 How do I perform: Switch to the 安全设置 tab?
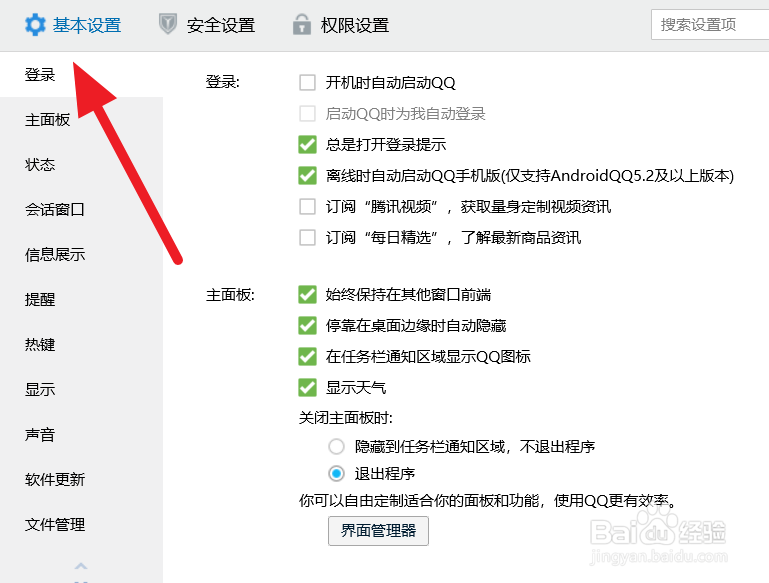(207, 25)
